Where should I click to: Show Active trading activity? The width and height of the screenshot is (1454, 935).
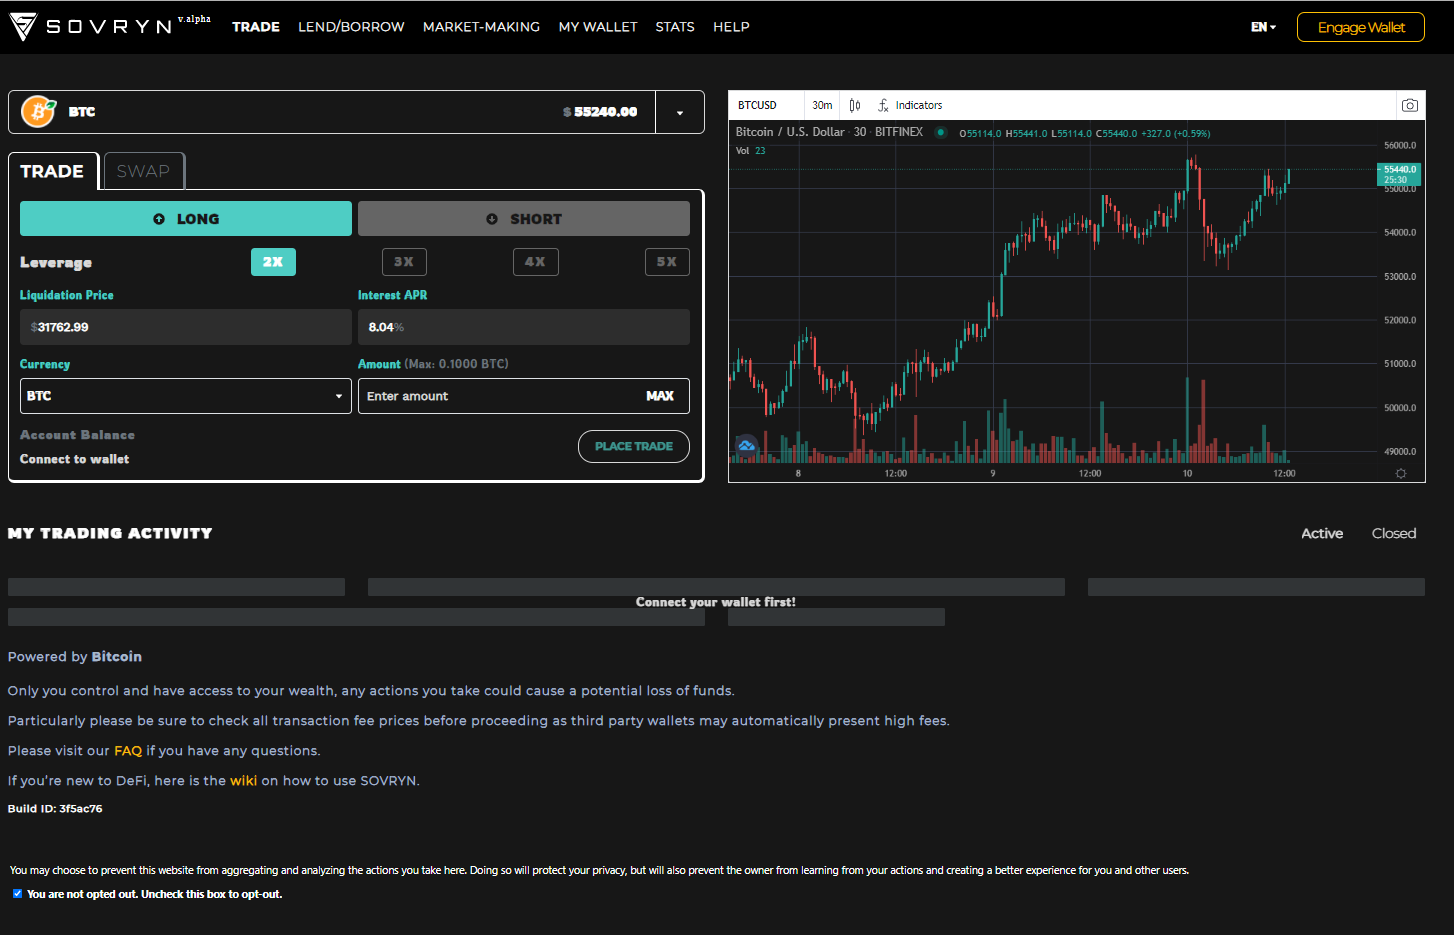click(x=1322, y=534)
